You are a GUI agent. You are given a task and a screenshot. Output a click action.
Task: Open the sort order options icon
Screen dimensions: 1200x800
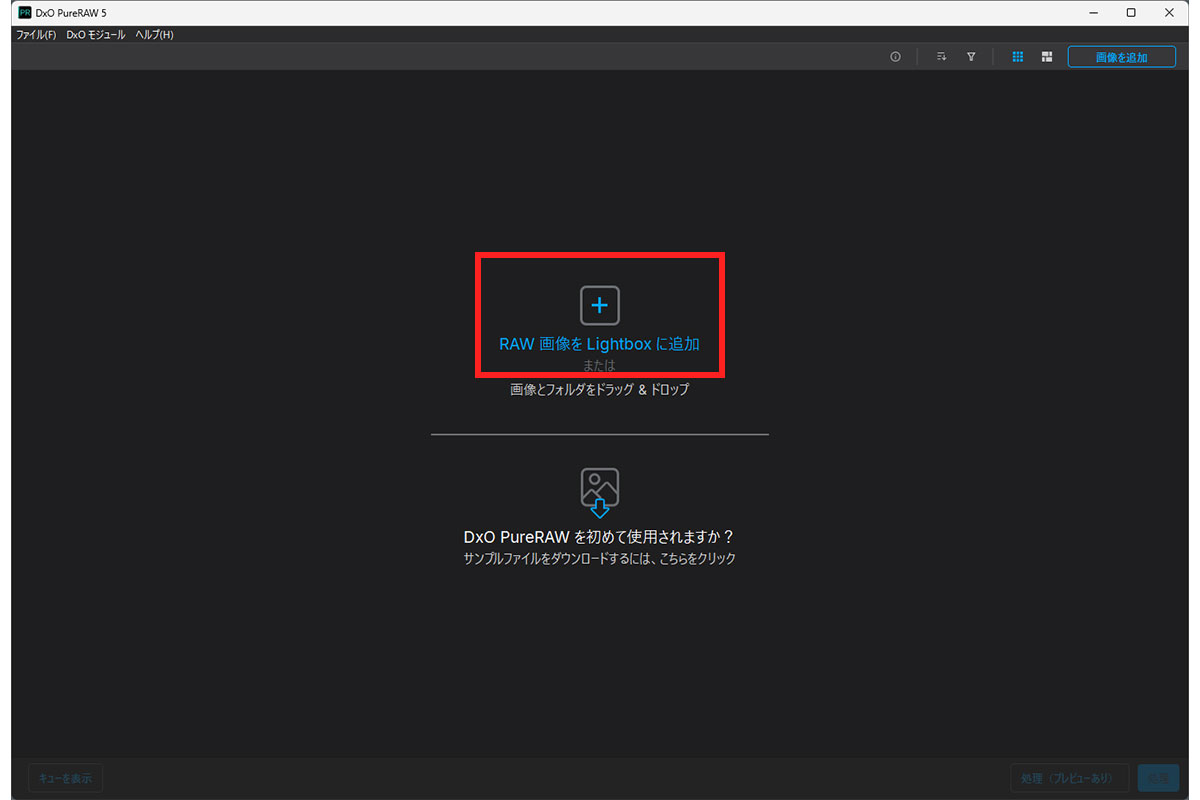pos(941,57)
